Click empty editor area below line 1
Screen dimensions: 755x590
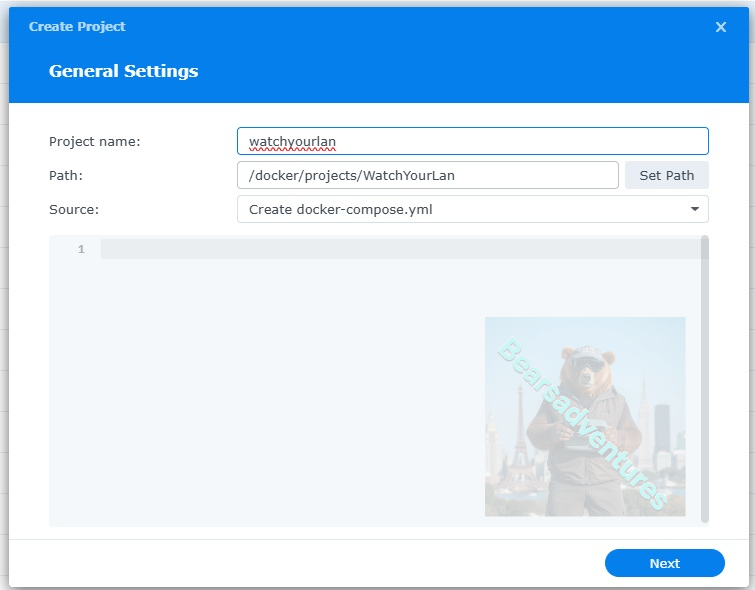tap(270, 400)
